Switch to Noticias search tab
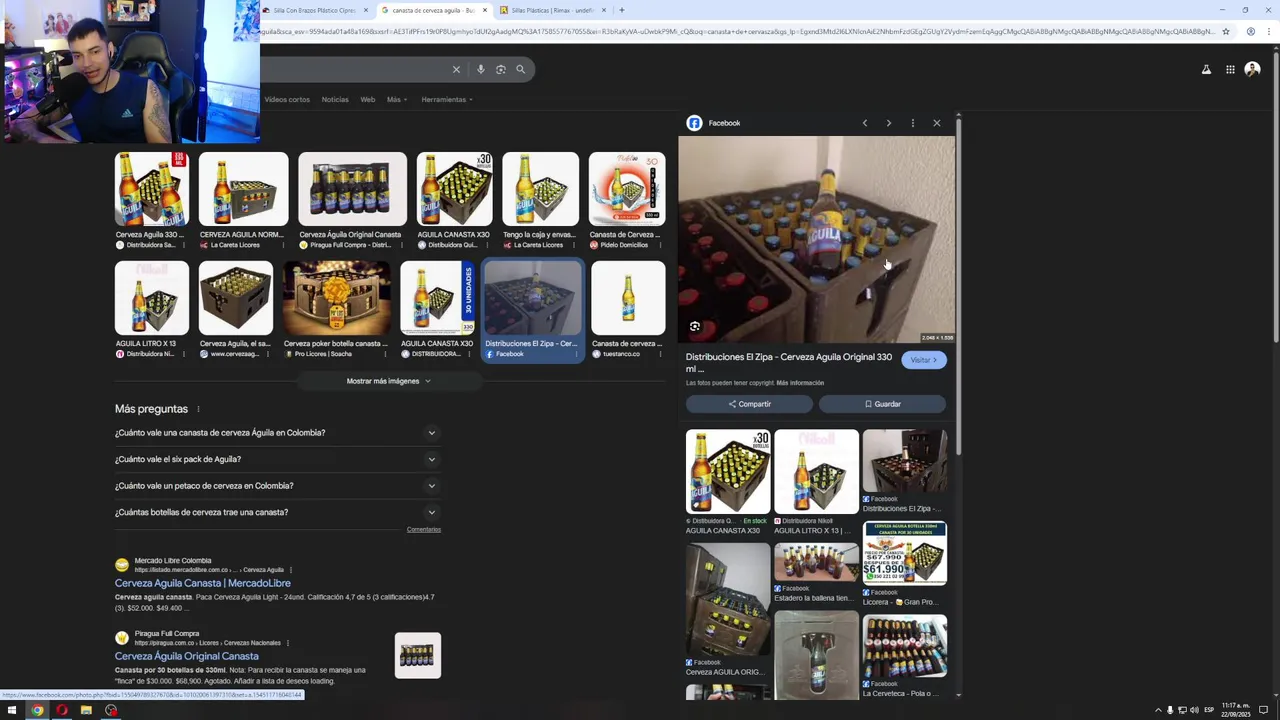1280x720 pixels. coord(335,100)
